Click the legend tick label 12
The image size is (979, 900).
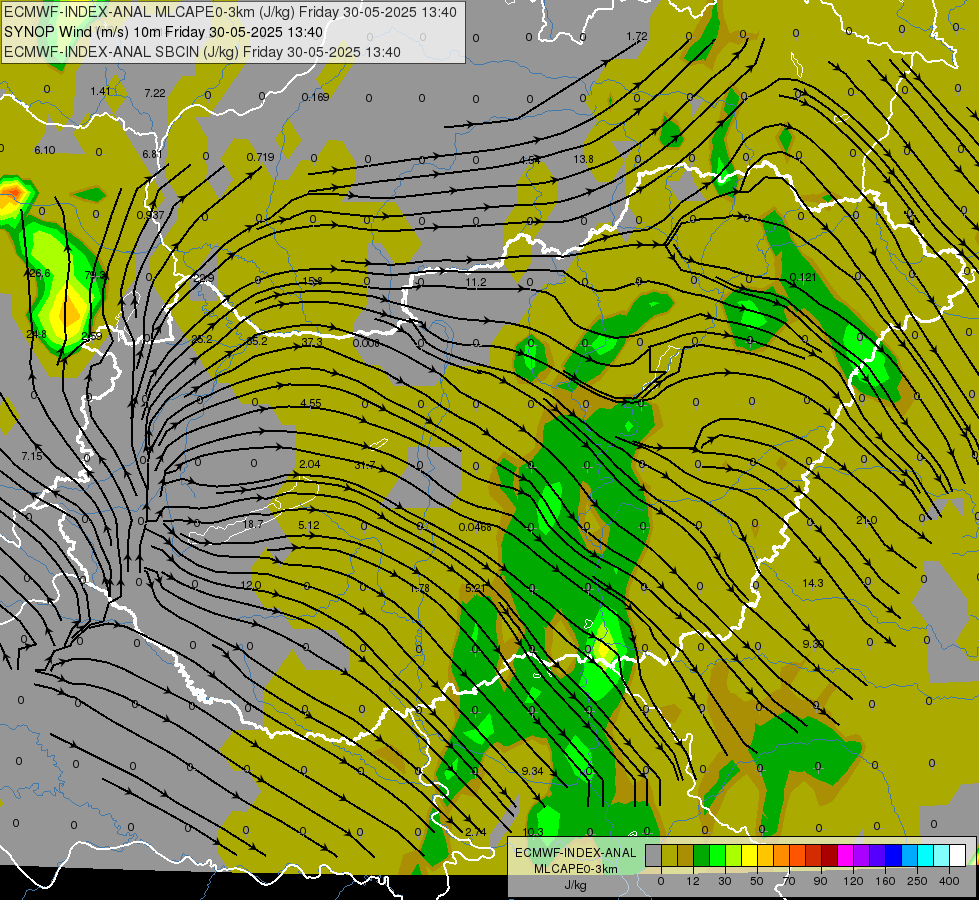point(692,881)
